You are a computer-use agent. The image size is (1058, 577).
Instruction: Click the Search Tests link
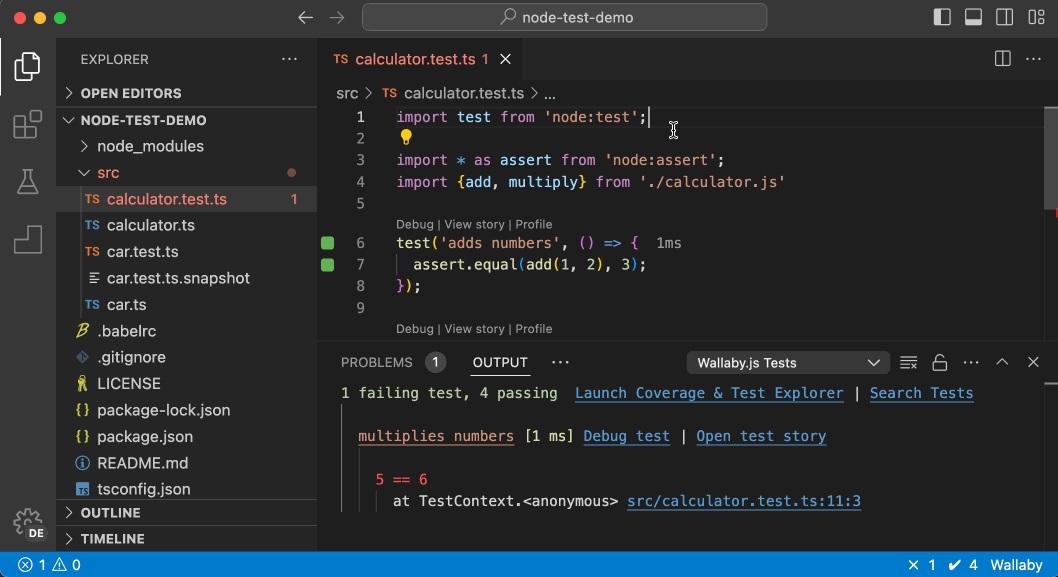(x=921, y=393)
